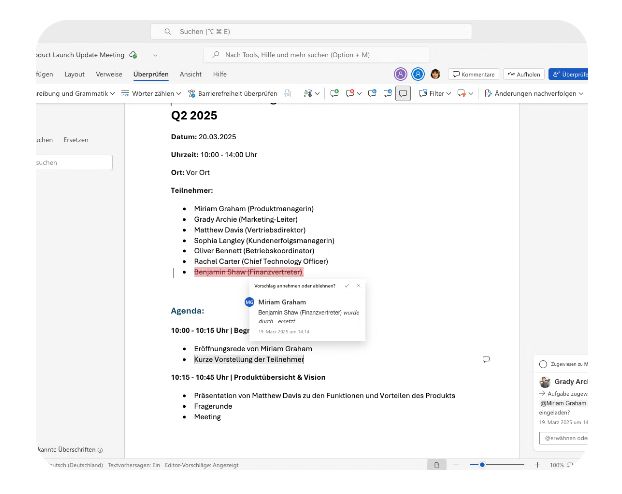Click Grady Archie's avatar in comment pane
622x494 pixels.
coord(545,382)
